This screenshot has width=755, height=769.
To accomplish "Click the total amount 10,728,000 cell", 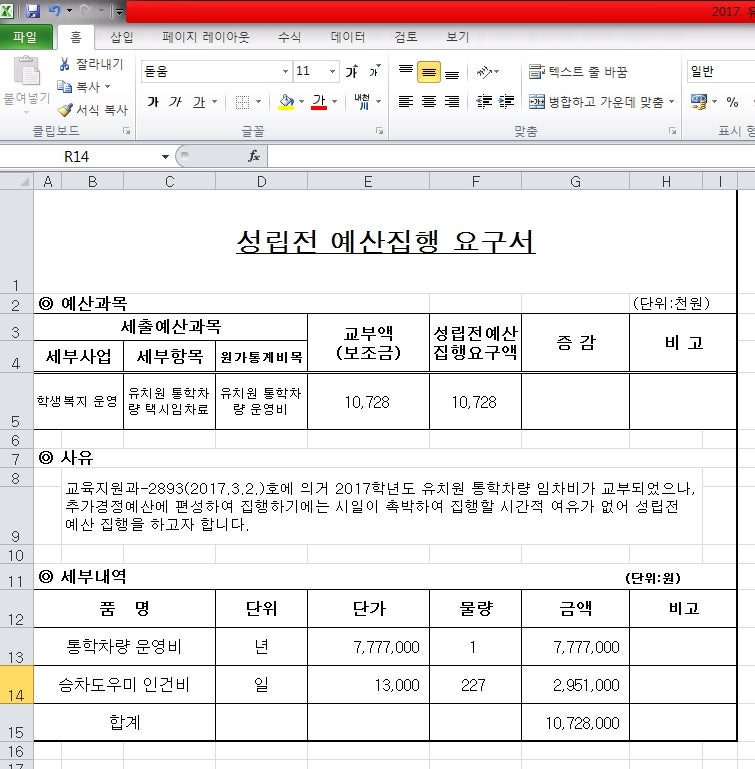I will (575, 722).
